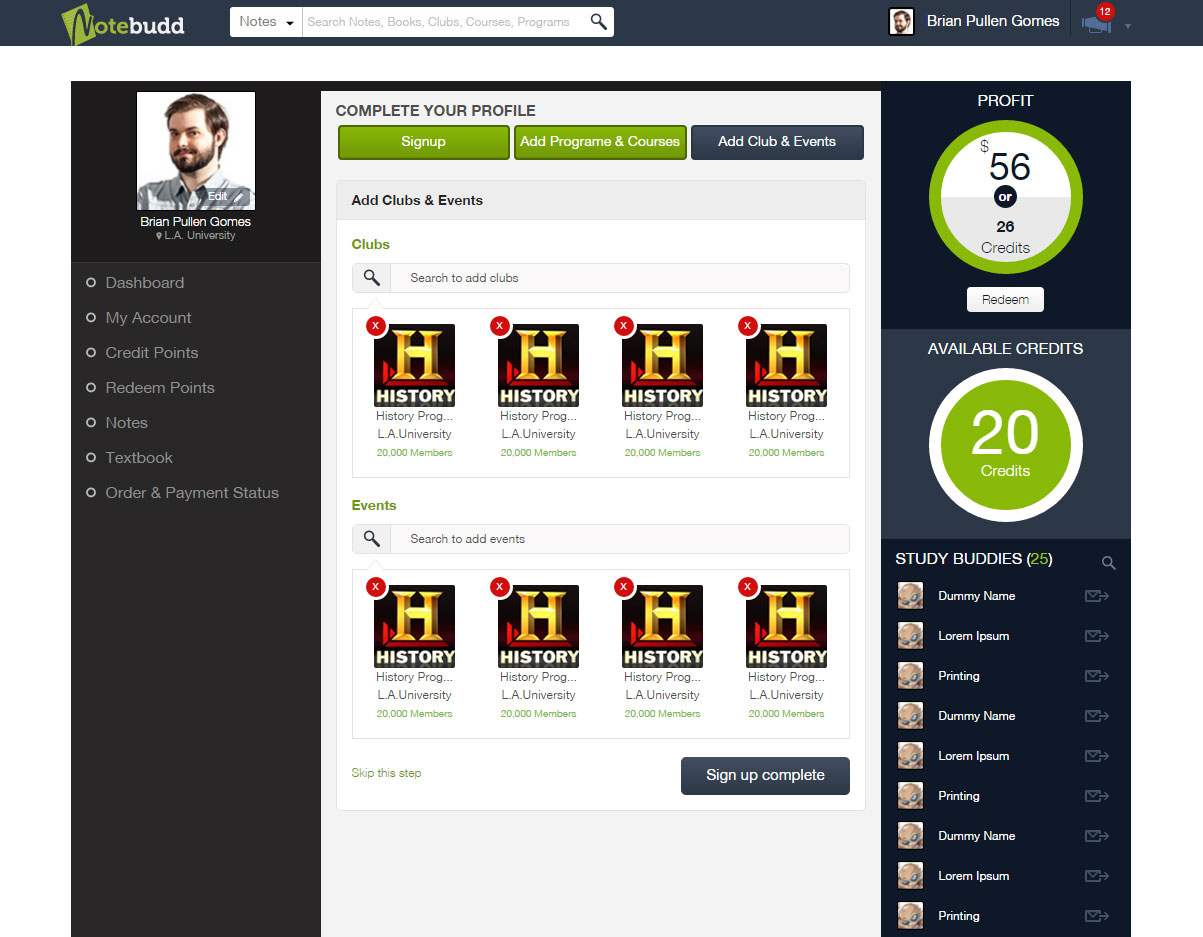The height and width of the screenshot is (937, 1203).
Task: Open Dashboard in the sidebar
Action: pyautogui.click(x=145, y=283)
